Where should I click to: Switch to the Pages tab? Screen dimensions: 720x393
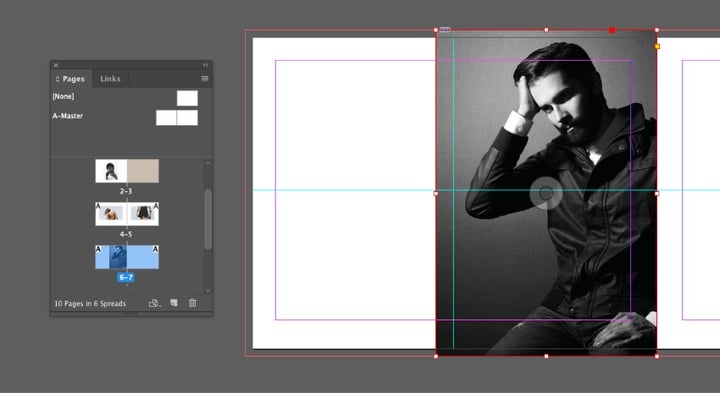point(71,79)
